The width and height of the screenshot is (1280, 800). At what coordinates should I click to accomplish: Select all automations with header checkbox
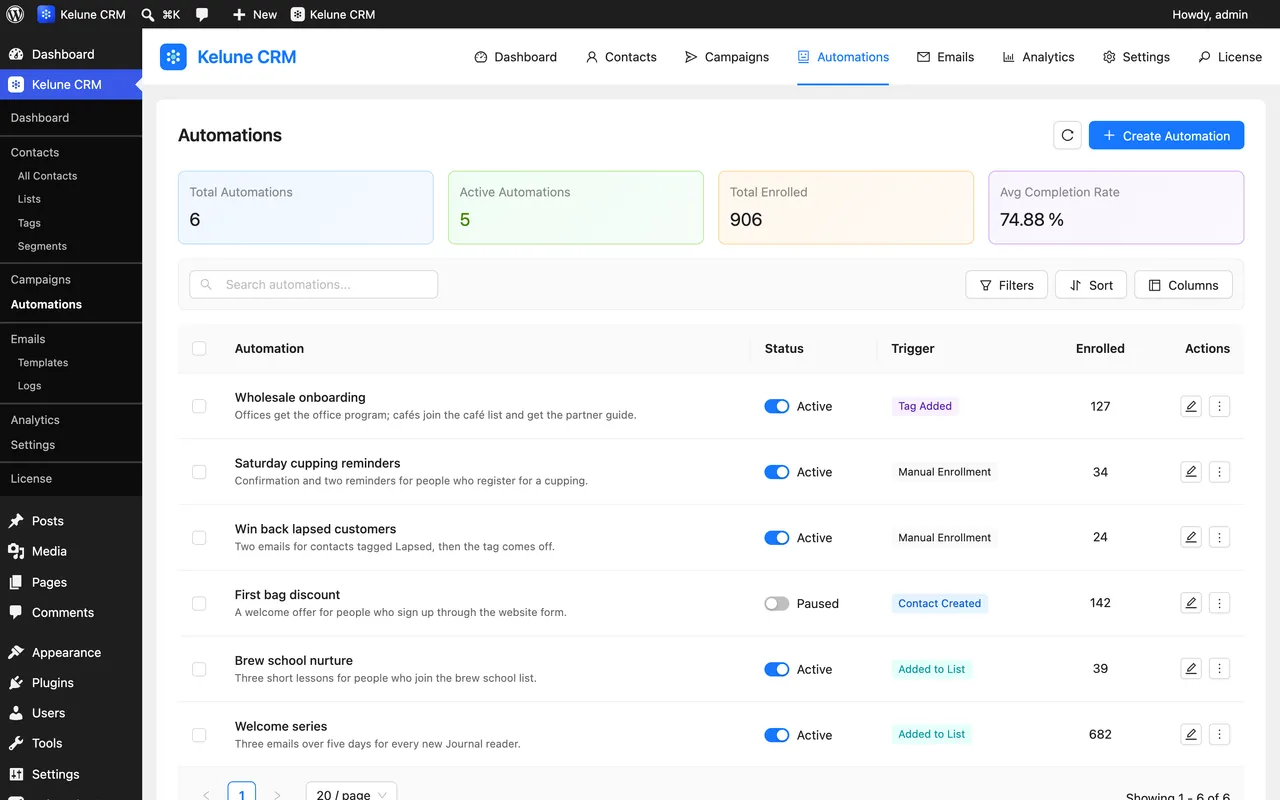click(x=199, y=348)
